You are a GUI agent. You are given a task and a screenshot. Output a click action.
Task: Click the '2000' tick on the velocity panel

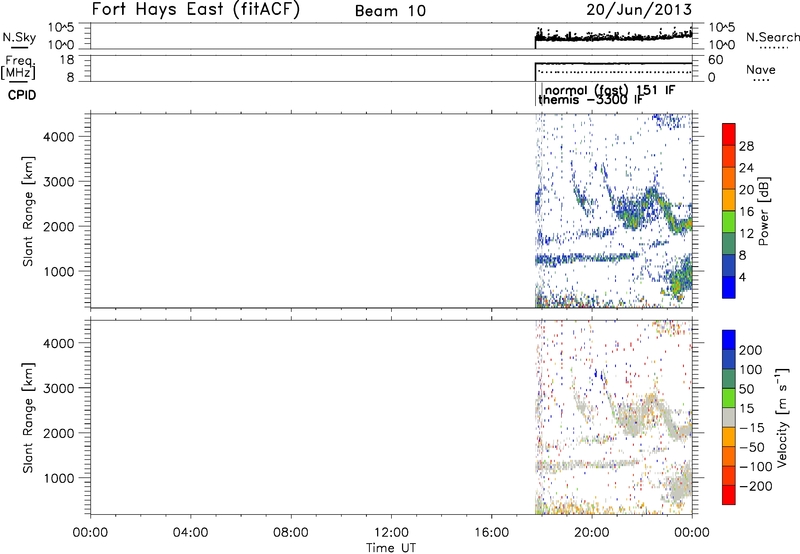click(x=59, y=433)
